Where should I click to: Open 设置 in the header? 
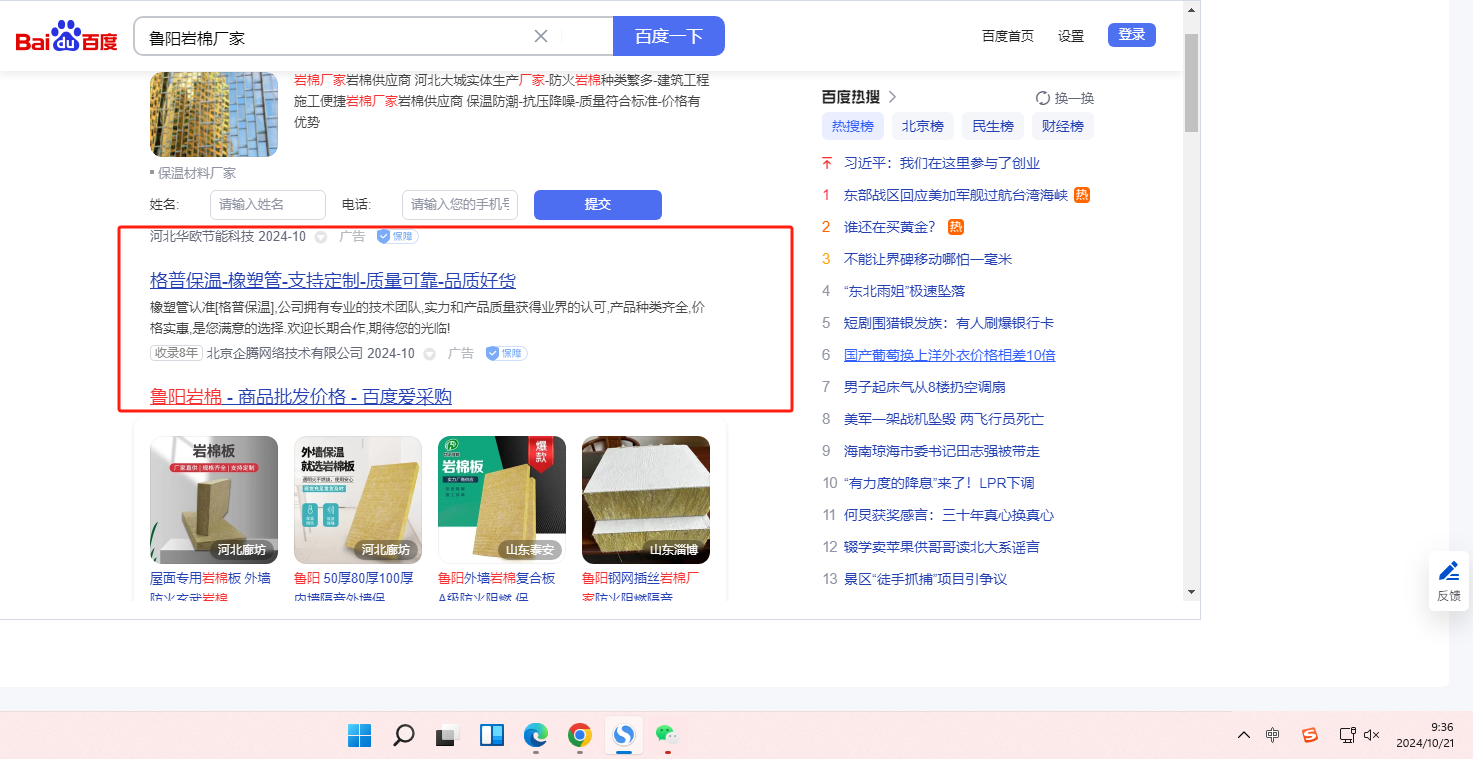tap(1071, 36)
